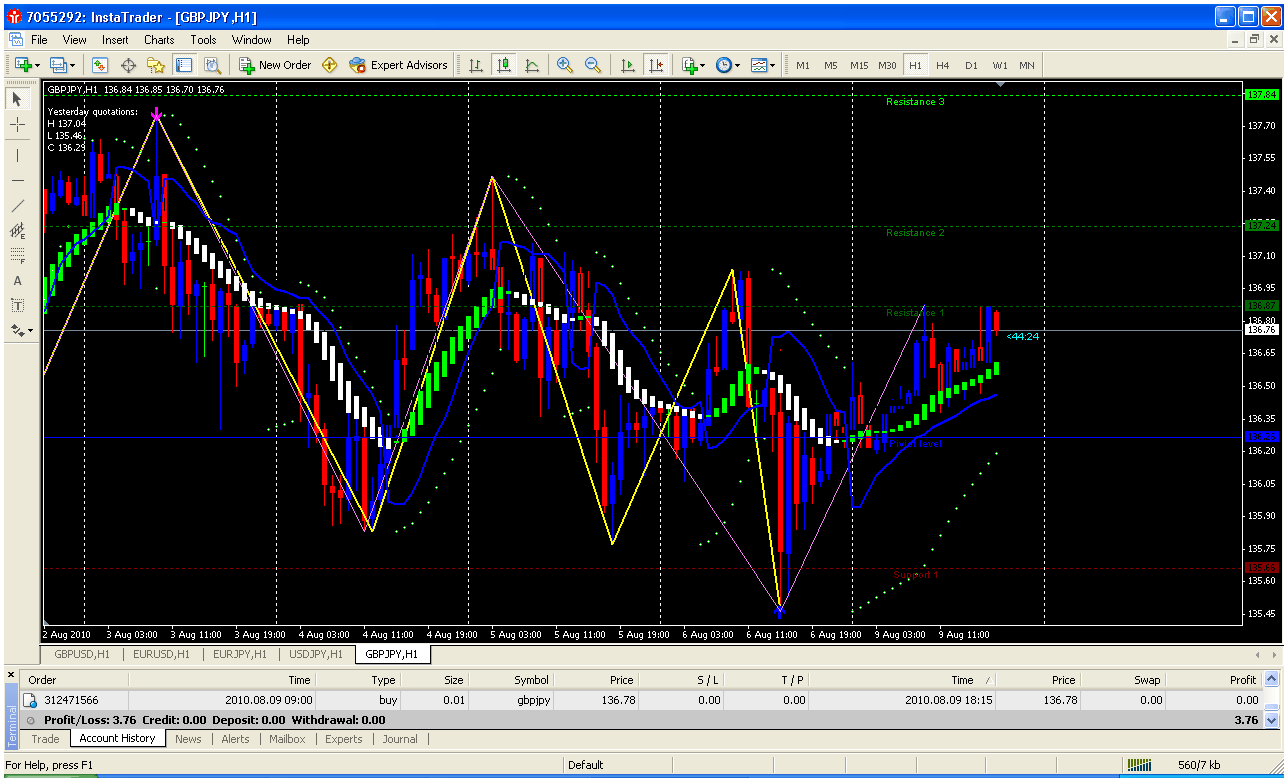Open the New Chart dropdown arrow
The image size is (1288, 778).
(37, 65)
